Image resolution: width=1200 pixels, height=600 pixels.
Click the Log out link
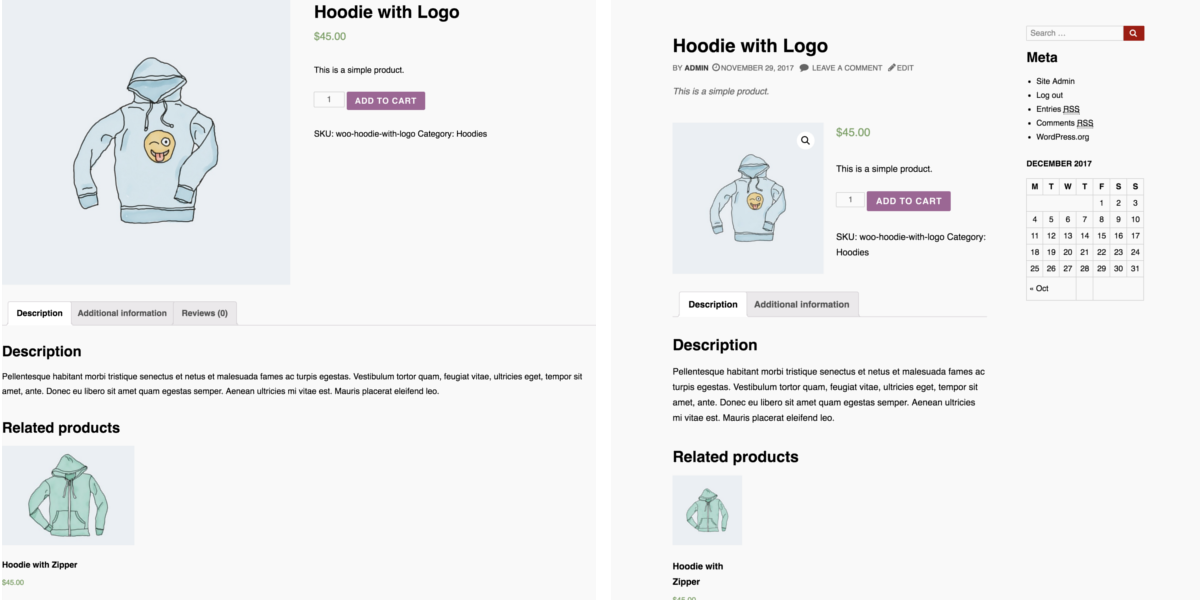click(x=1049, y=95)
